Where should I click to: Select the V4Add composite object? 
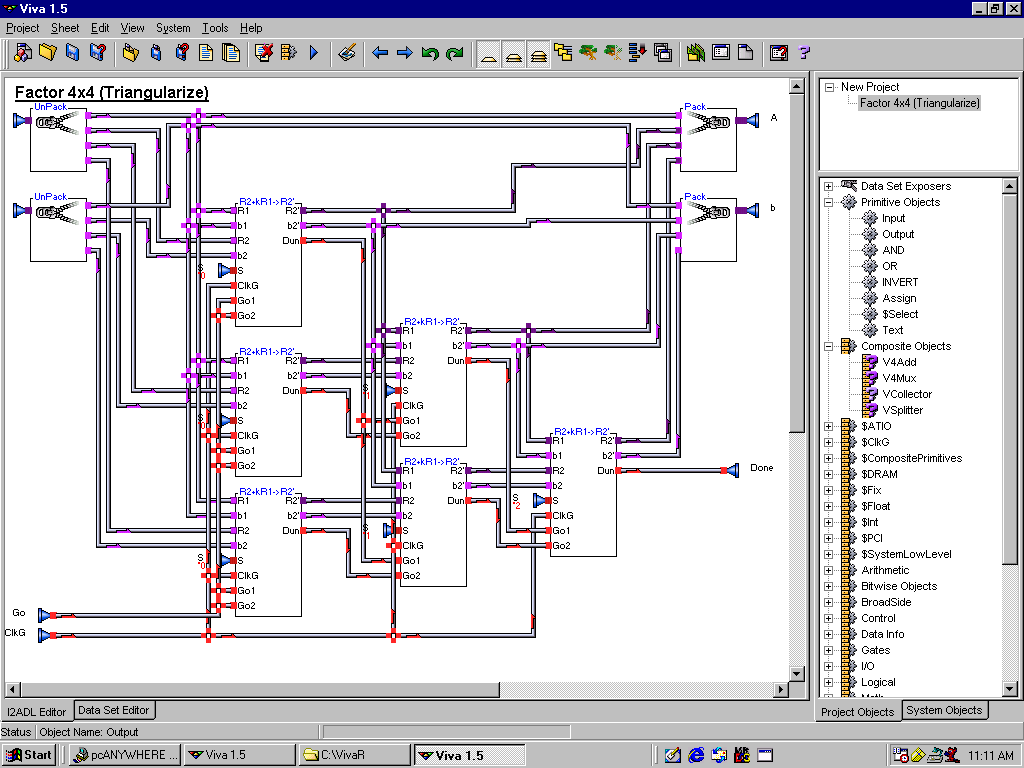(899, 362)
